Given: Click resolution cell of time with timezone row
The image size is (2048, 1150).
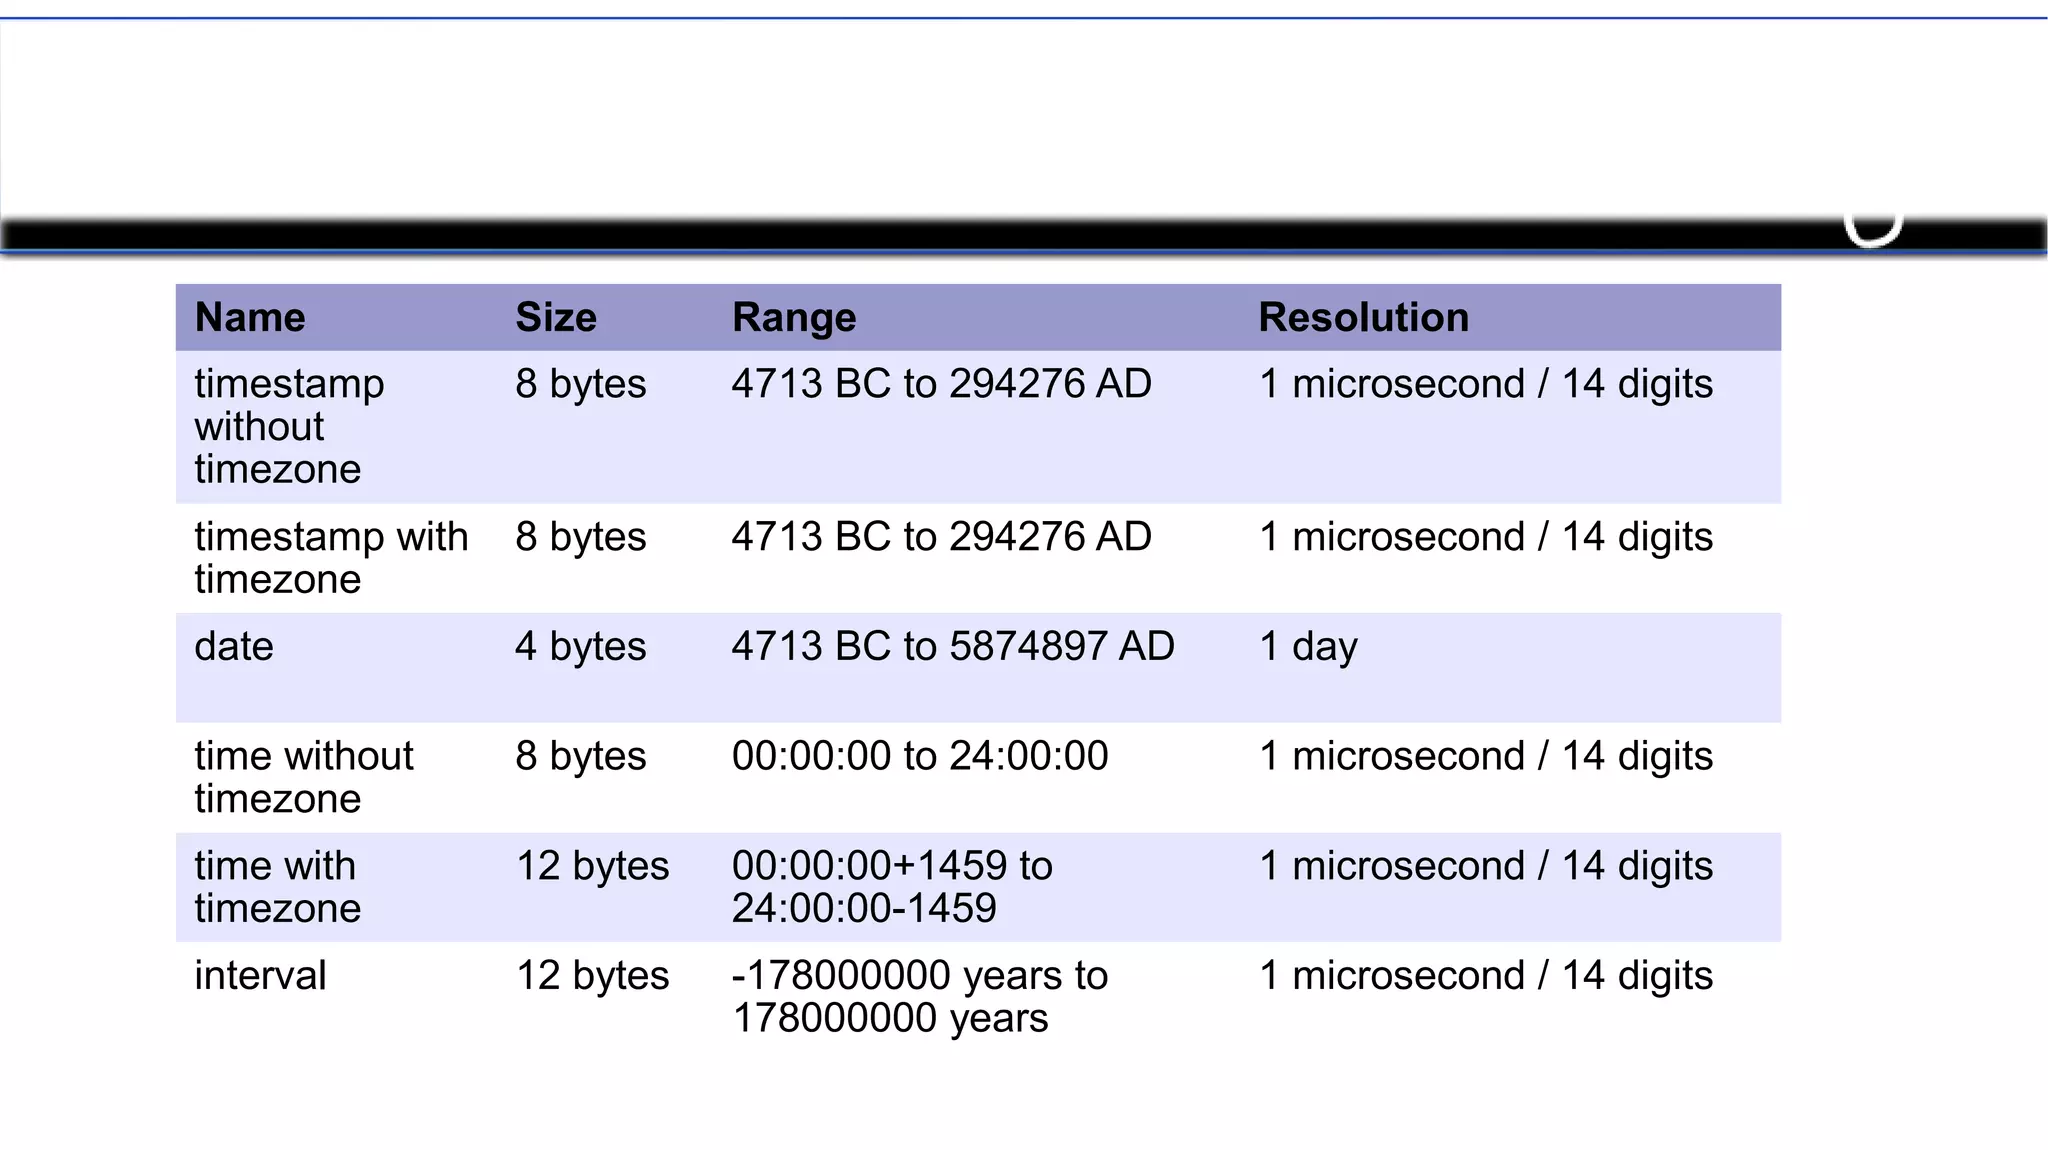Looking at the screenshot, I should click(1486, 866).
